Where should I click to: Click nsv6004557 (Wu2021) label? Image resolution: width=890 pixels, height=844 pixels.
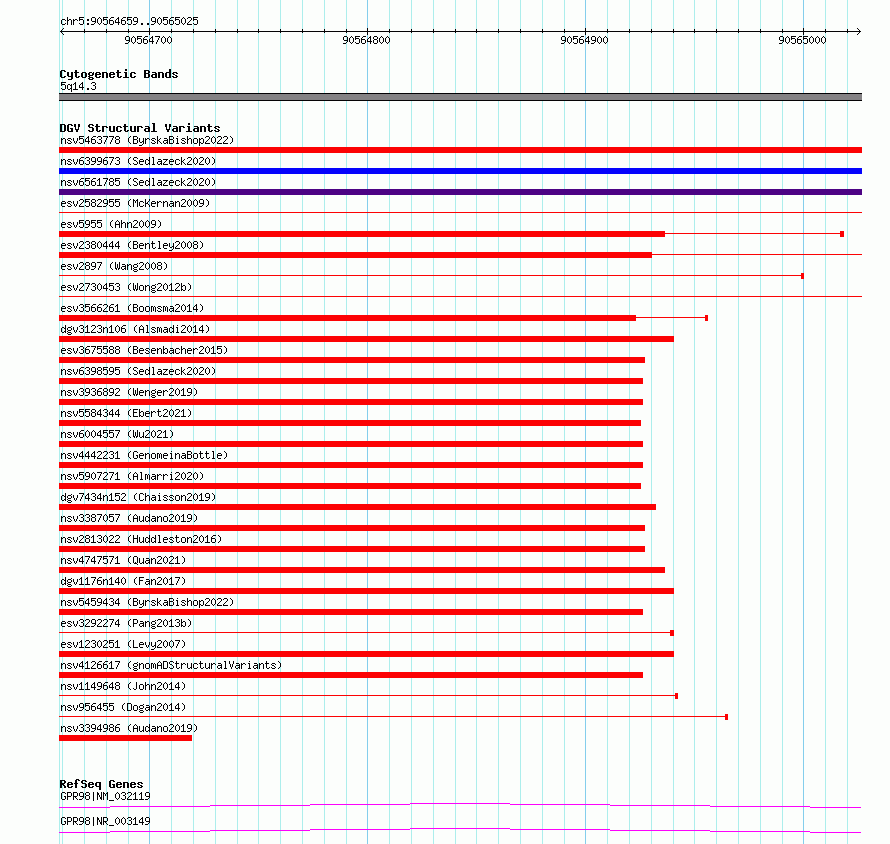(117, 434)
